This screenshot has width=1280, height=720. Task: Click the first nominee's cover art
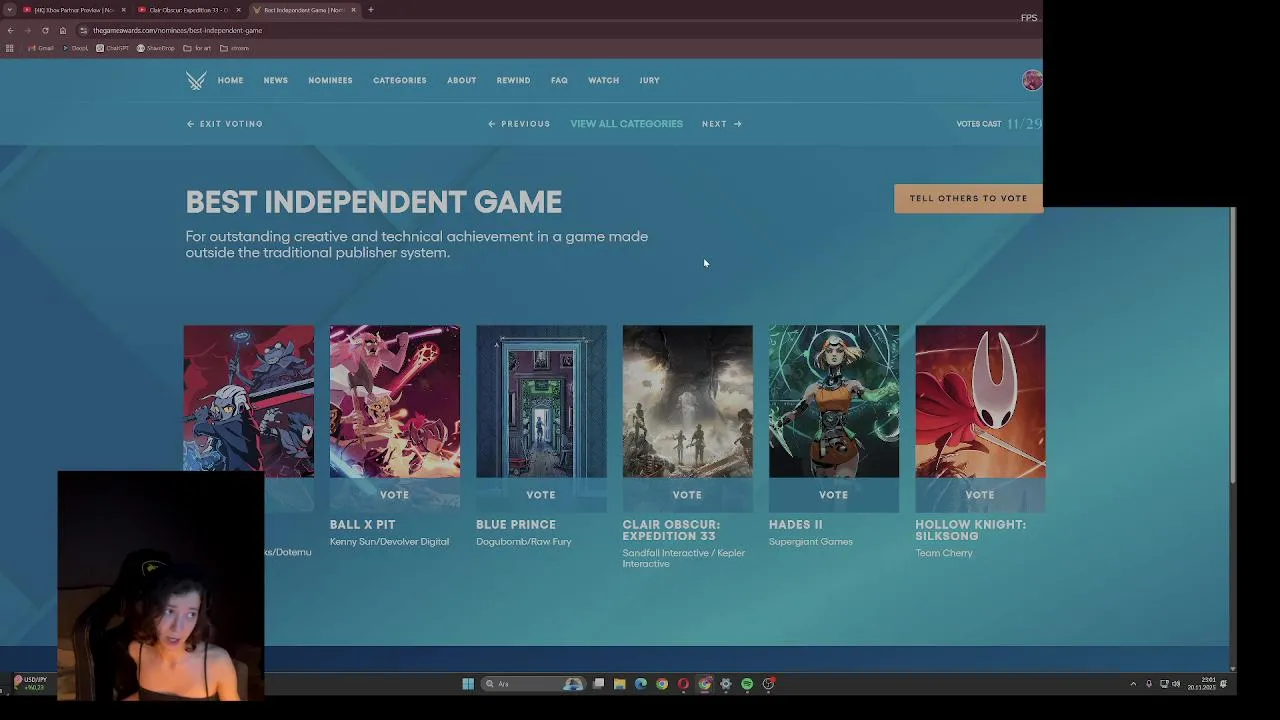coord(248,398)
